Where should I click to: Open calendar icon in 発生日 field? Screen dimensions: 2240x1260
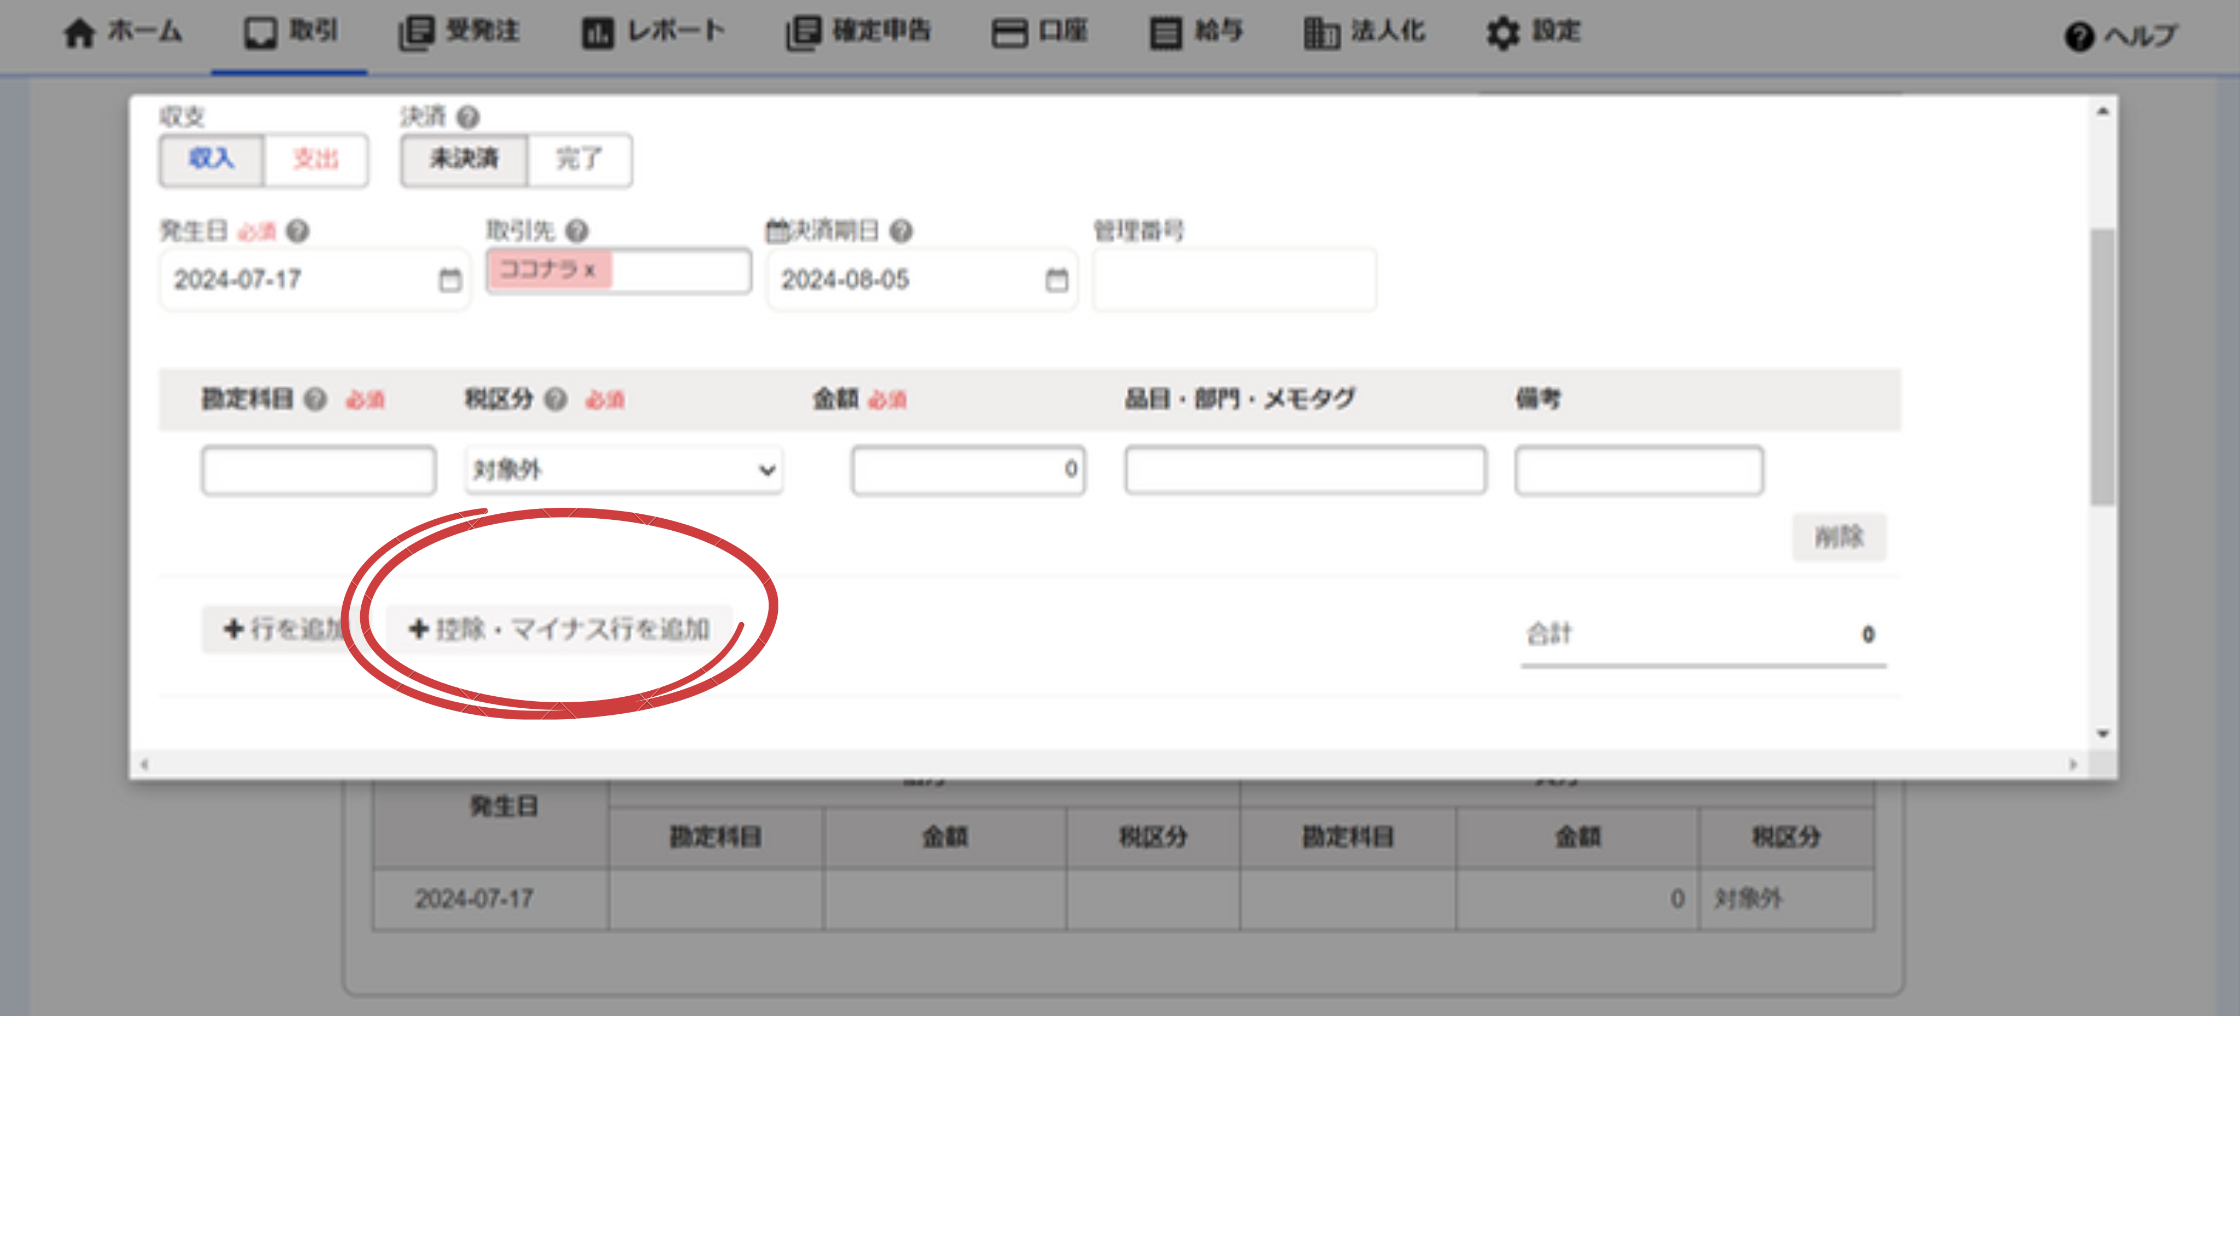click(x=450, y=280)
